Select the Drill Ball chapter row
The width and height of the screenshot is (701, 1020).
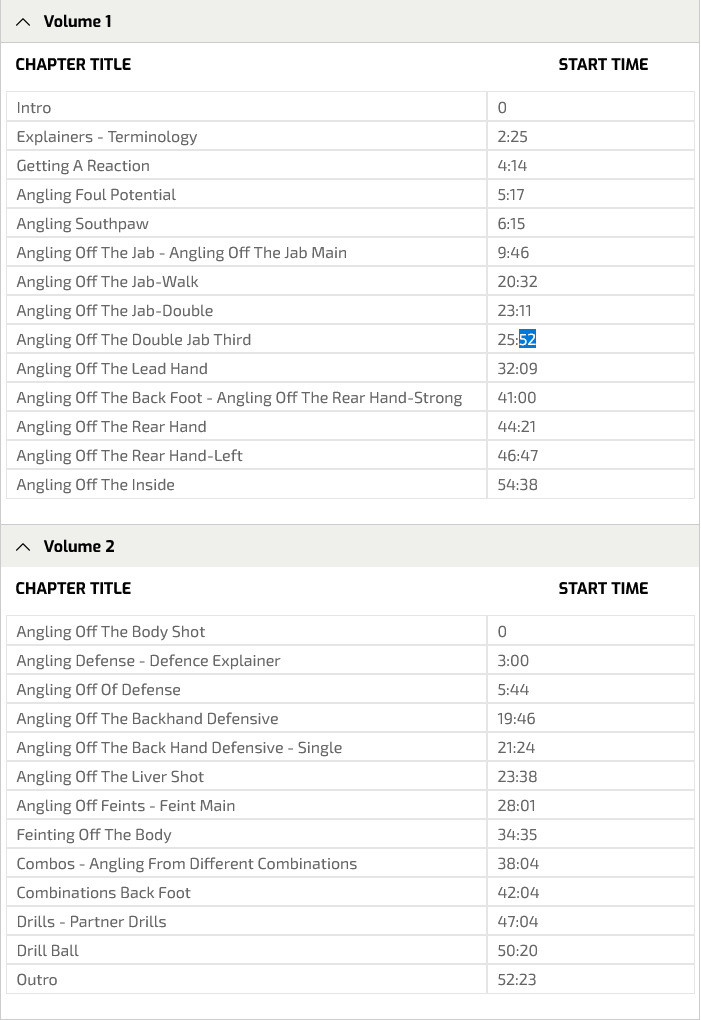click(x=350, y=950)
